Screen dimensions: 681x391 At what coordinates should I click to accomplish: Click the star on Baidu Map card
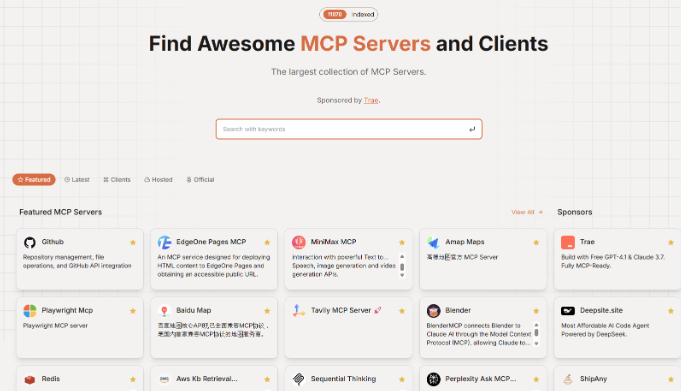point(267,311)
